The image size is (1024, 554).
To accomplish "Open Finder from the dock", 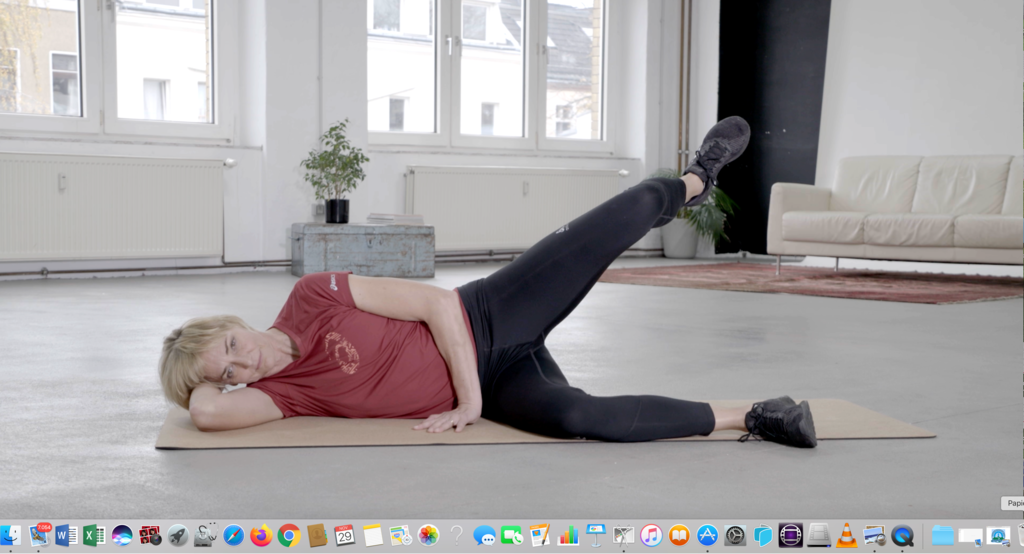I will click(10, 535).
